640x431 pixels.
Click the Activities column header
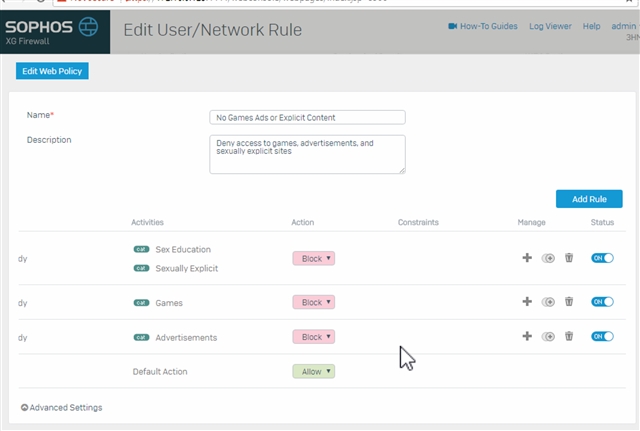click(147, 222)
